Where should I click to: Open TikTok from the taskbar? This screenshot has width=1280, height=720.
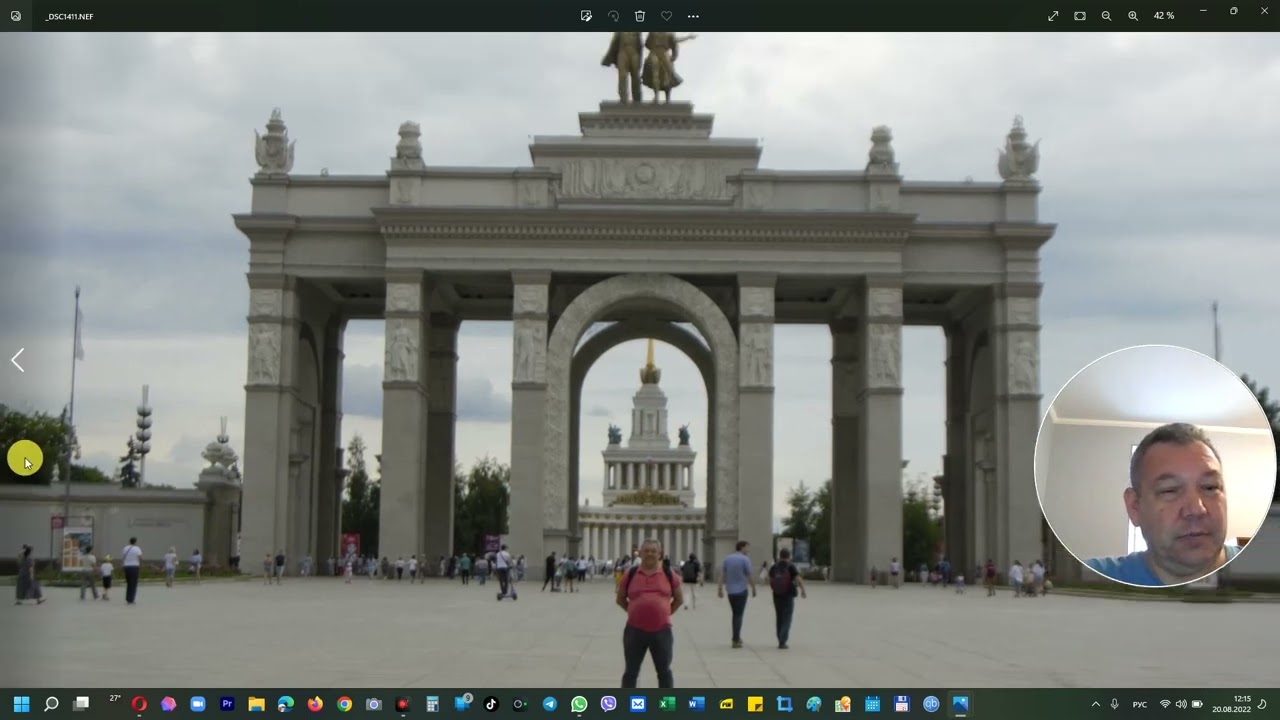(491, 704)
